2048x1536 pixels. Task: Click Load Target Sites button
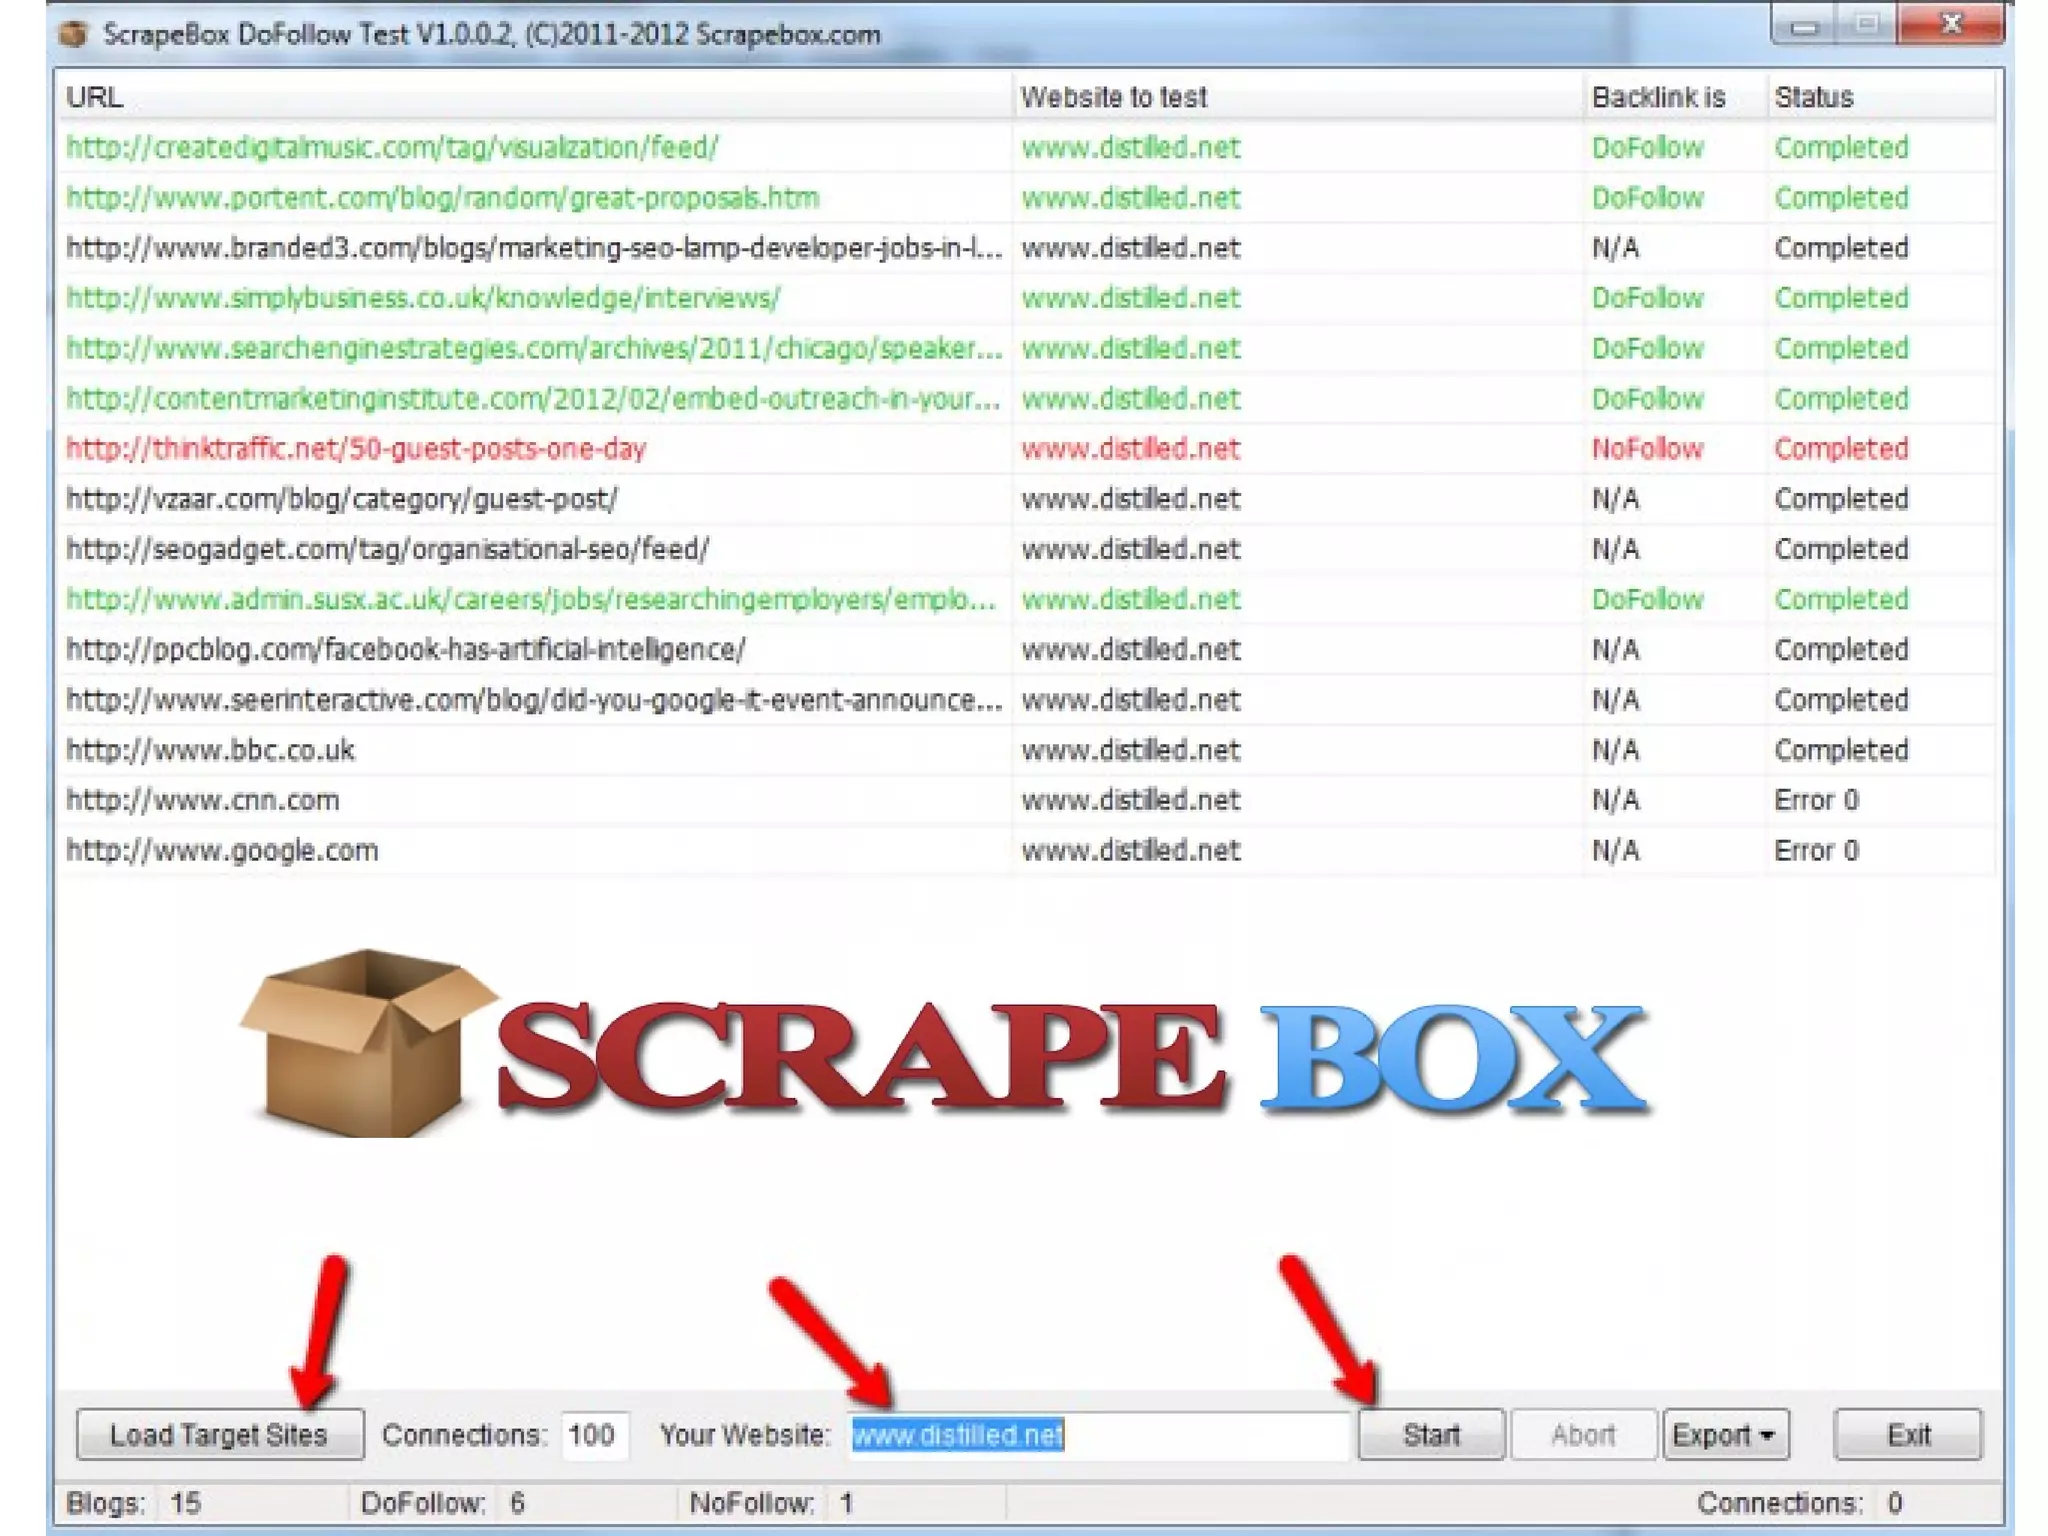pyautogui.click(x=219, y=1435)
